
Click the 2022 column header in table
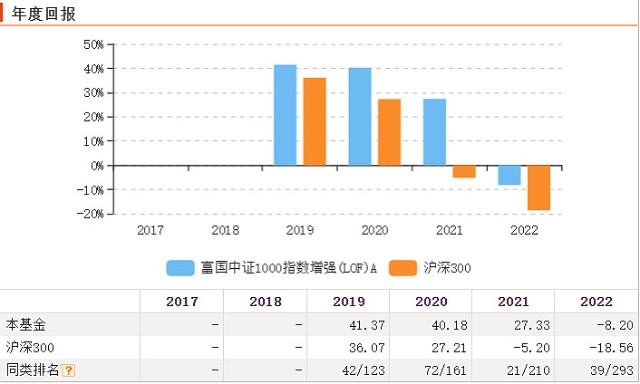596,302
